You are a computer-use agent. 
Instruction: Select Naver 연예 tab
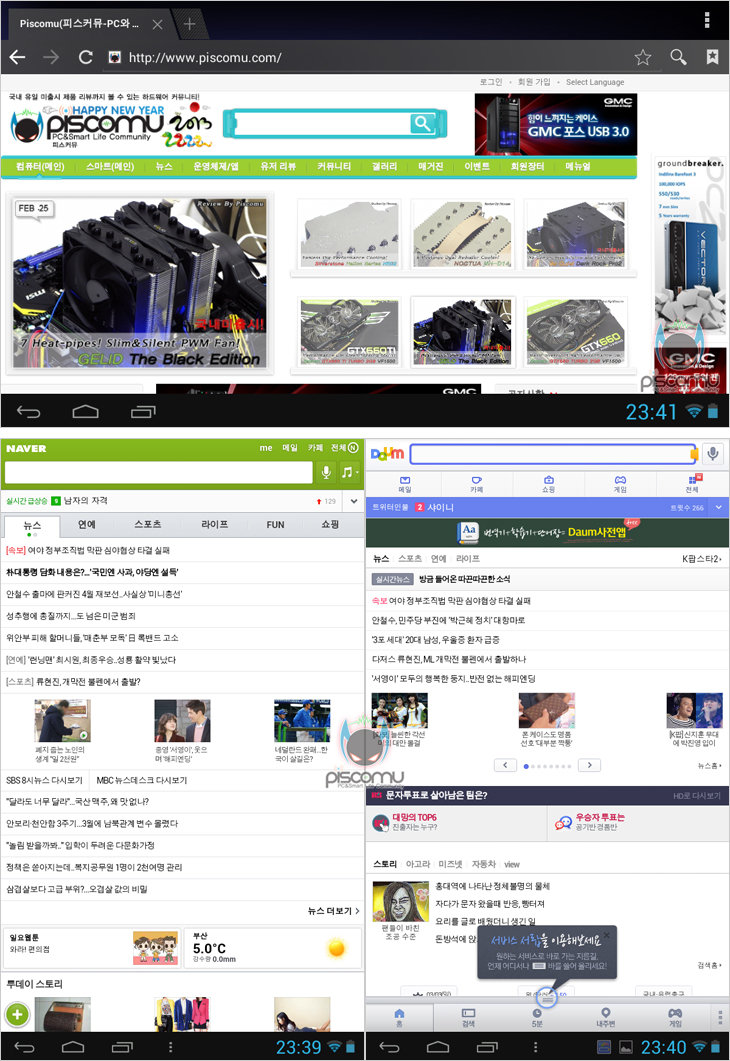pos(87,524)
